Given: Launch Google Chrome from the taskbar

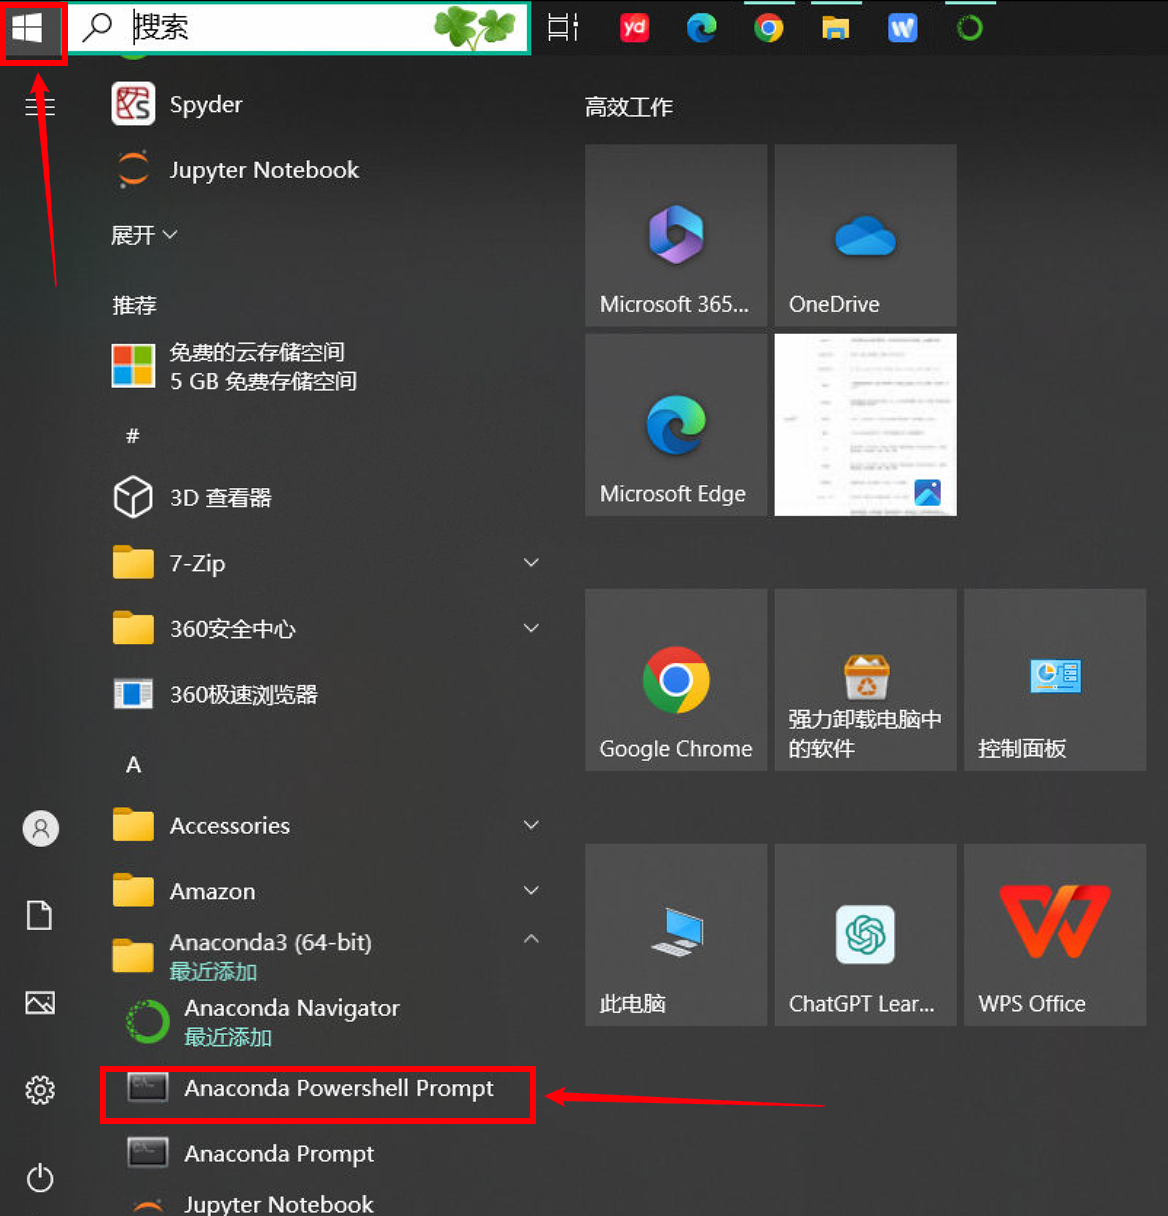Looking at the screenshot, I should (768, 27).
